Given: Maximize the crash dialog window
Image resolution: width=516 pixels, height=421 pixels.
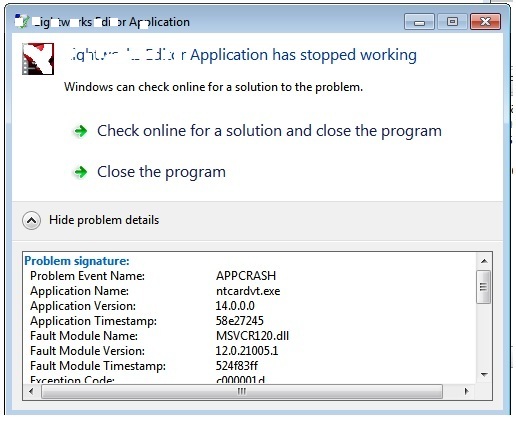Looking at the screenshot, I should coord(452,22).
